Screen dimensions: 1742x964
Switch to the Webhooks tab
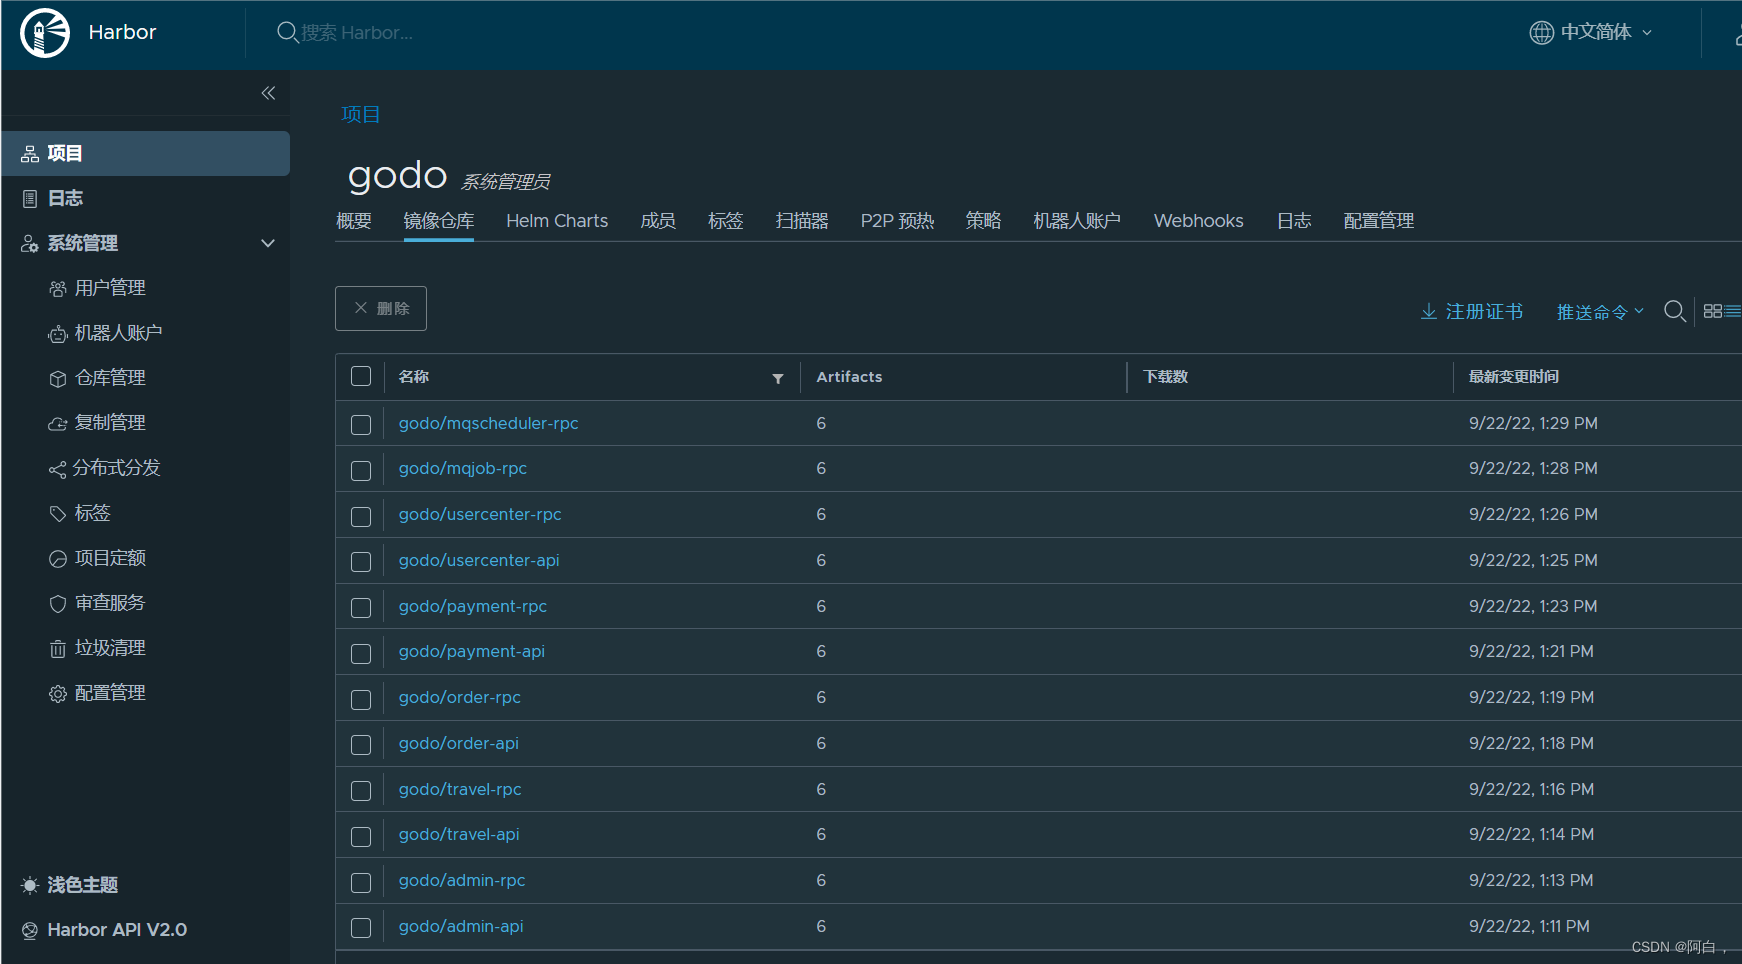[x=1198, y=221]
